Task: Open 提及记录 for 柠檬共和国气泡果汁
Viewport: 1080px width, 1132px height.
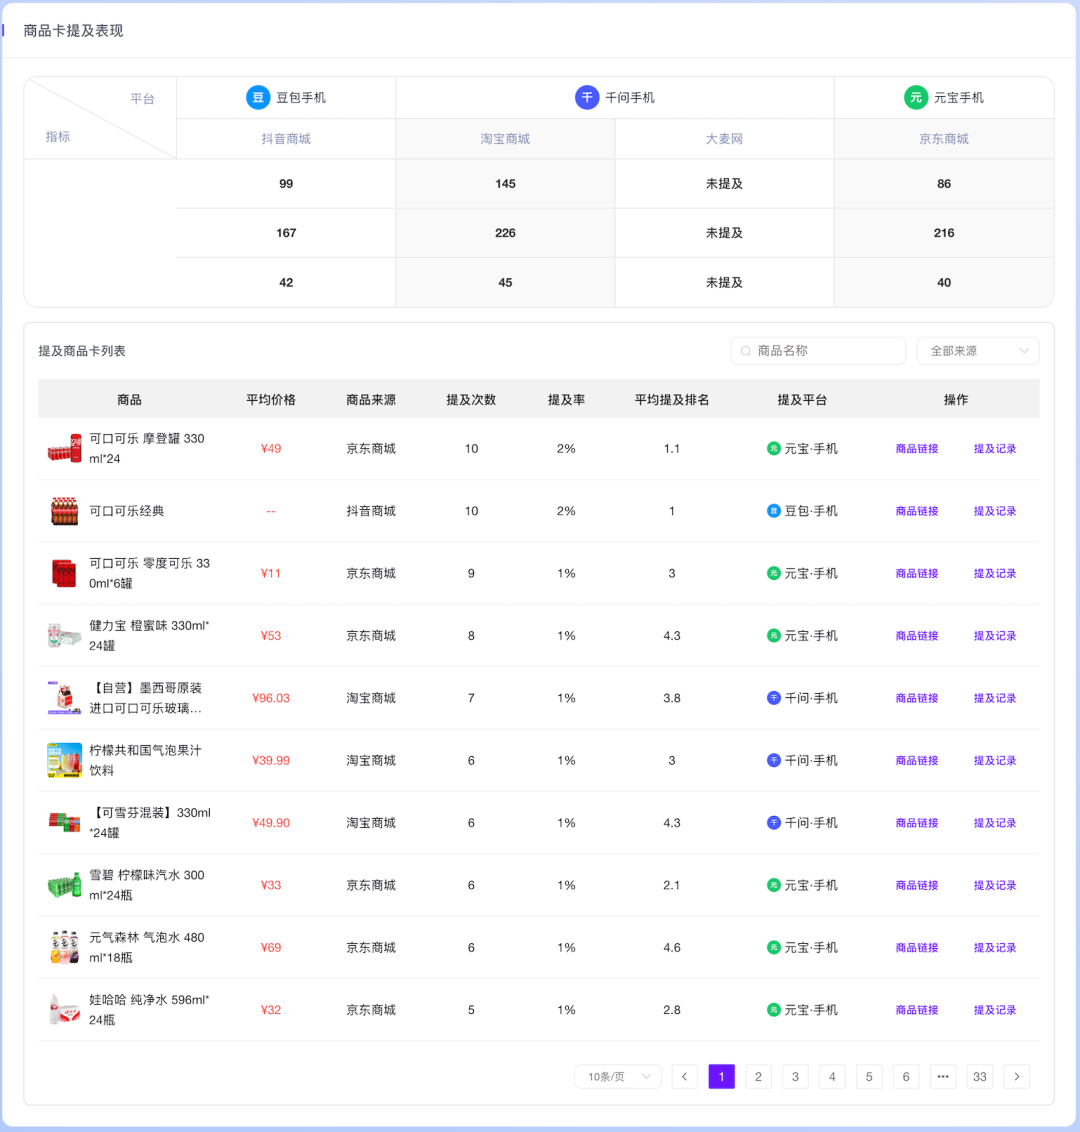Action: pos(995,760)
